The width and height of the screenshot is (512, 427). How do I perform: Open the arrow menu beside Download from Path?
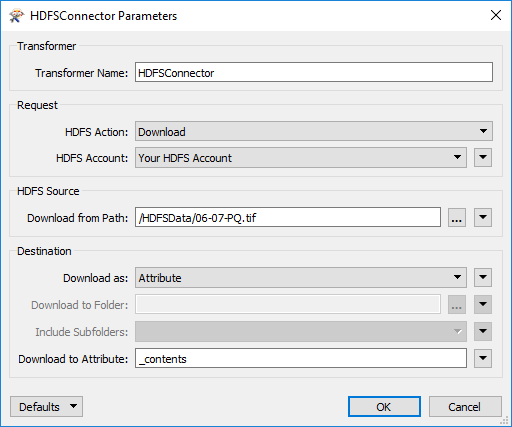pos(483,218)
